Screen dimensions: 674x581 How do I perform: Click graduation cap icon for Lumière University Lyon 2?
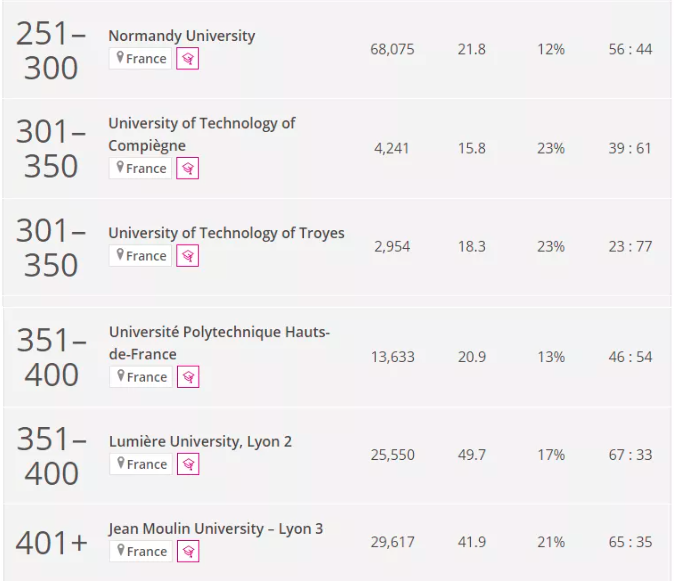pos(188,464)
